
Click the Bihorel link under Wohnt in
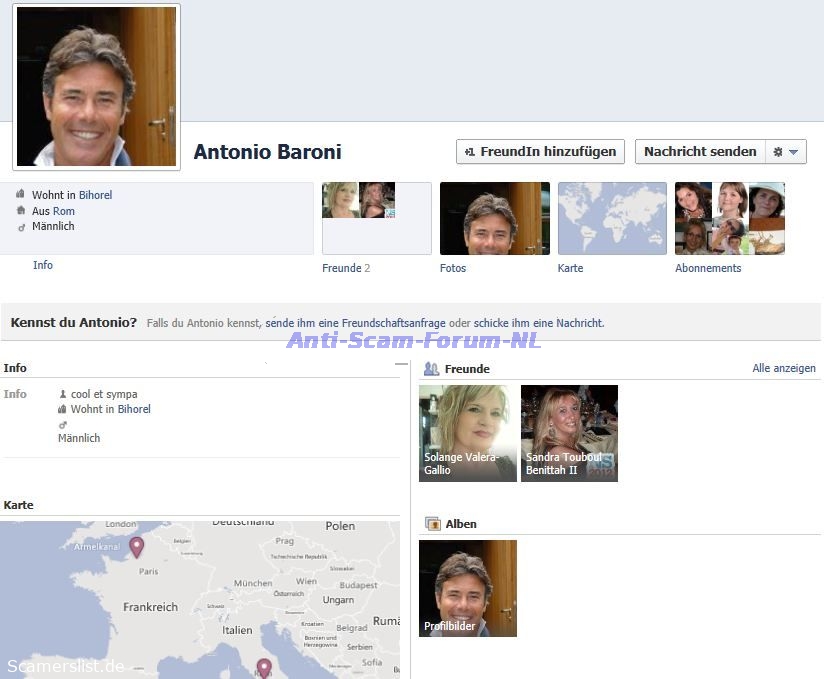[x=96, y=195]
